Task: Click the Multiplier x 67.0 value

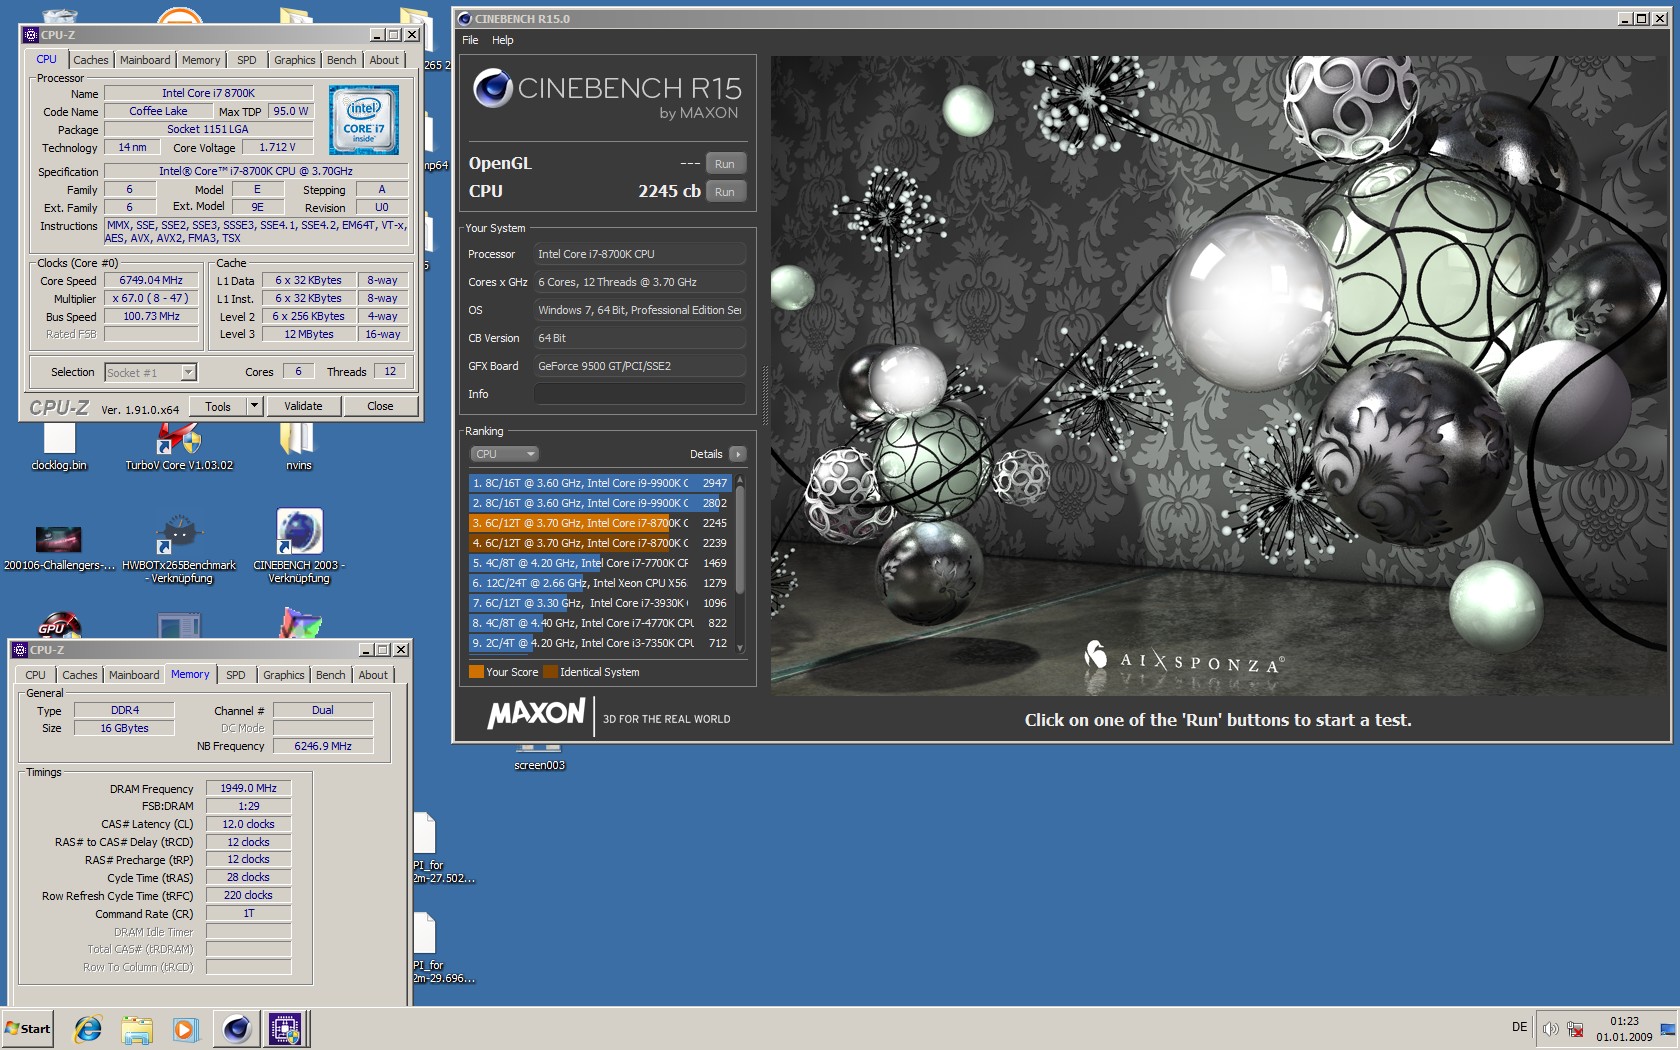Action: pyautogui.click(x=151, y=298)
